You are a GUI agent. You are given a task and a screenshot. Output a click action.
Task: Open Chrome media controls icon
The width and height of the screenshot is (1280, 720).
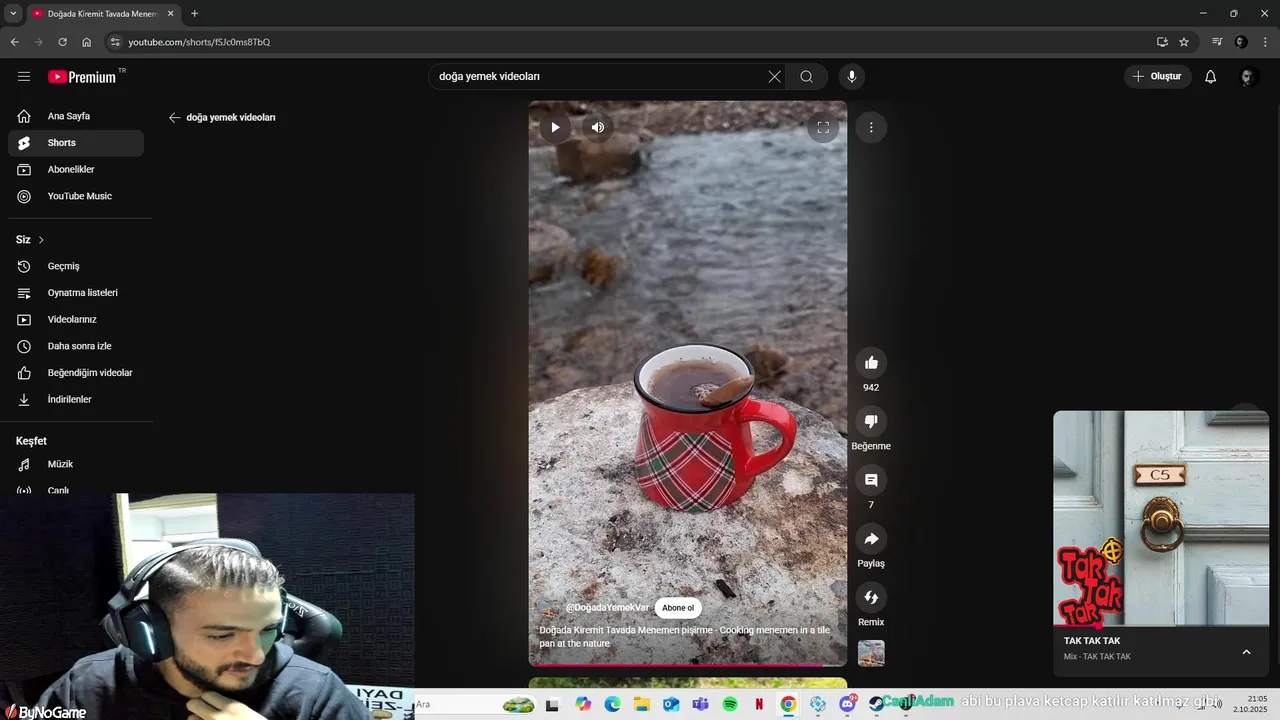click(1217, 42)
